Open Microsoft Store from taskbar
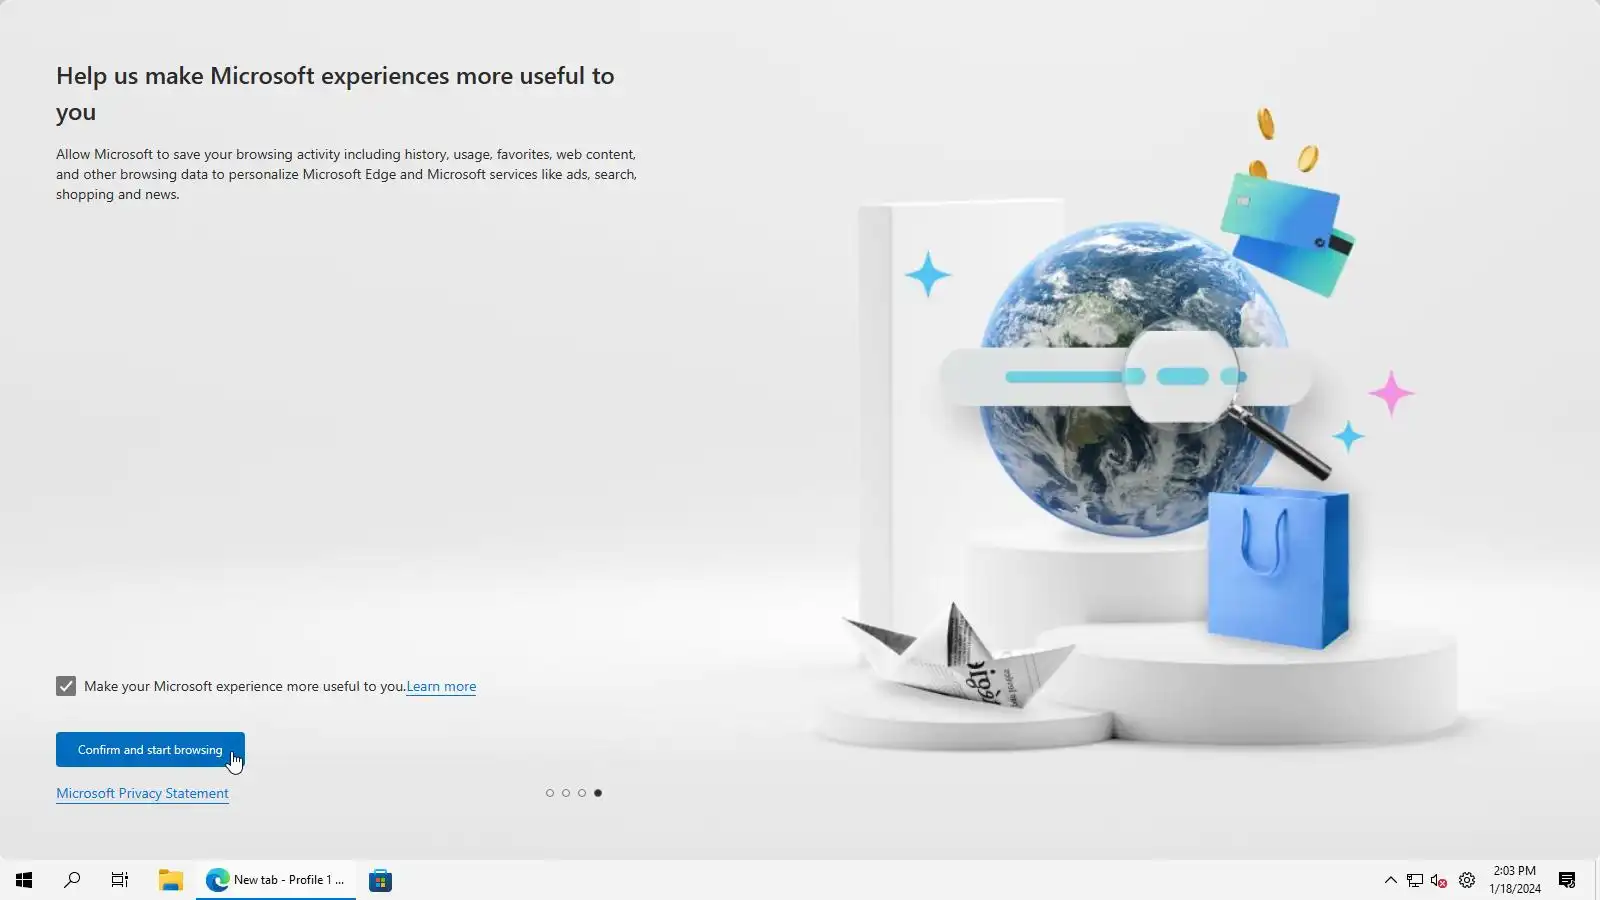1600x900 pixels. click(380, 880)
